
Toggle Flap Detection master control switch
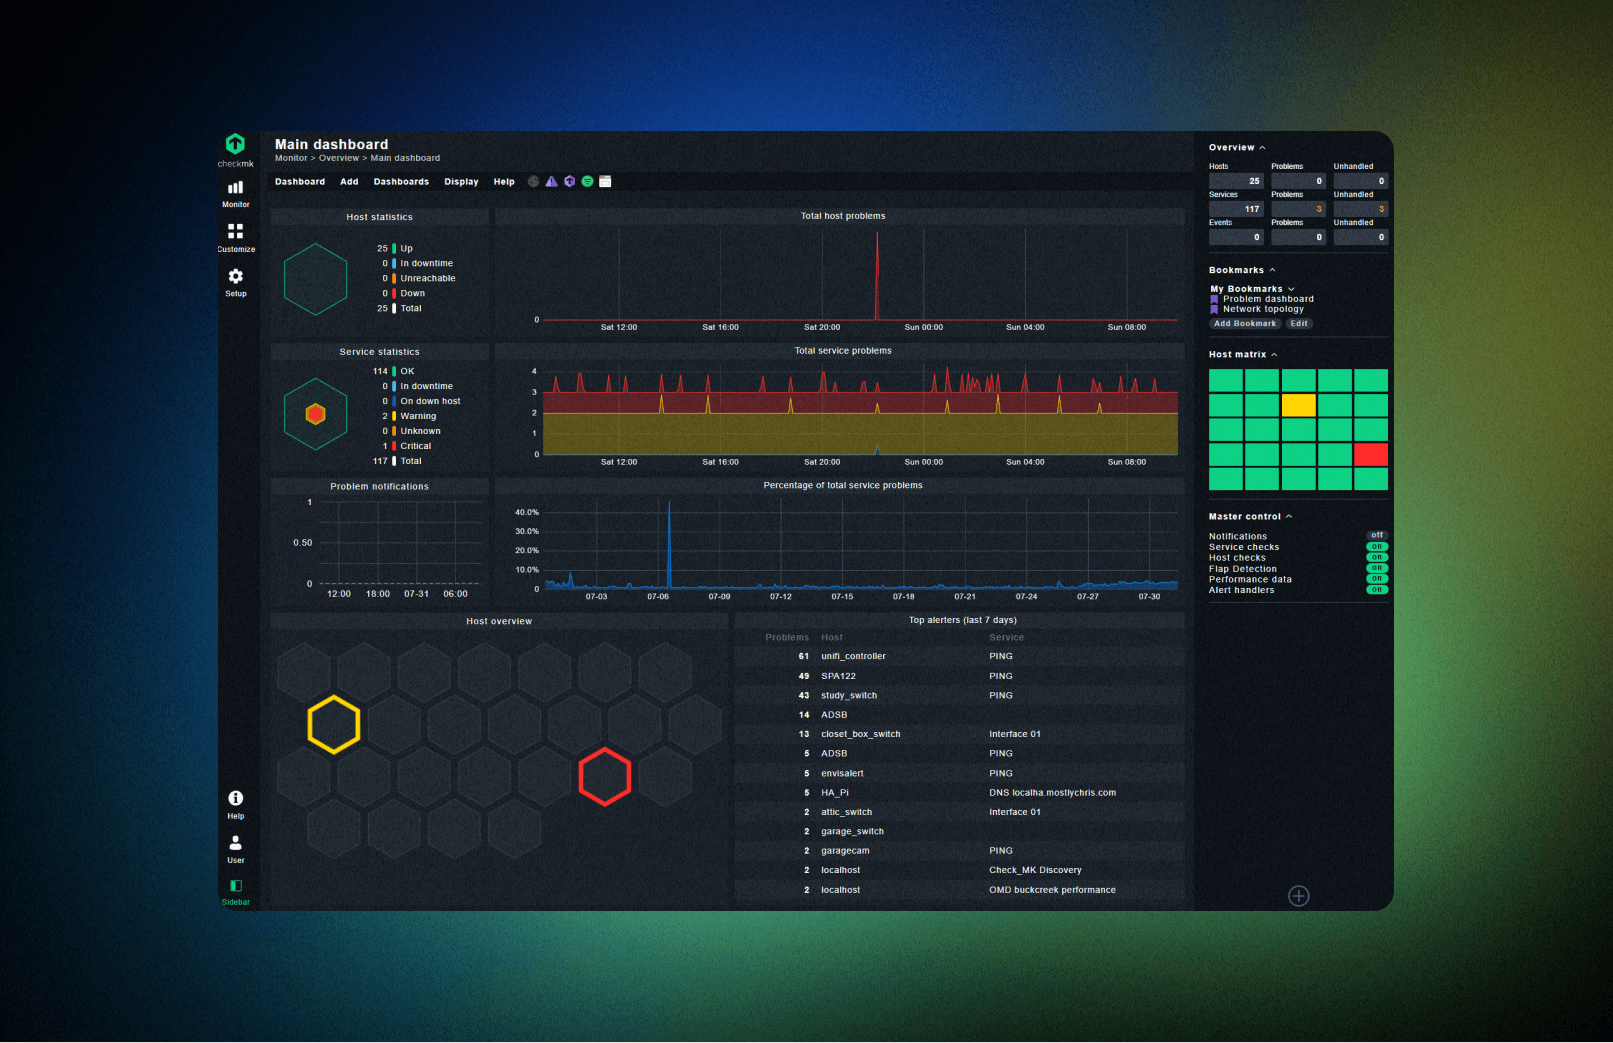tap(1377, 568)
